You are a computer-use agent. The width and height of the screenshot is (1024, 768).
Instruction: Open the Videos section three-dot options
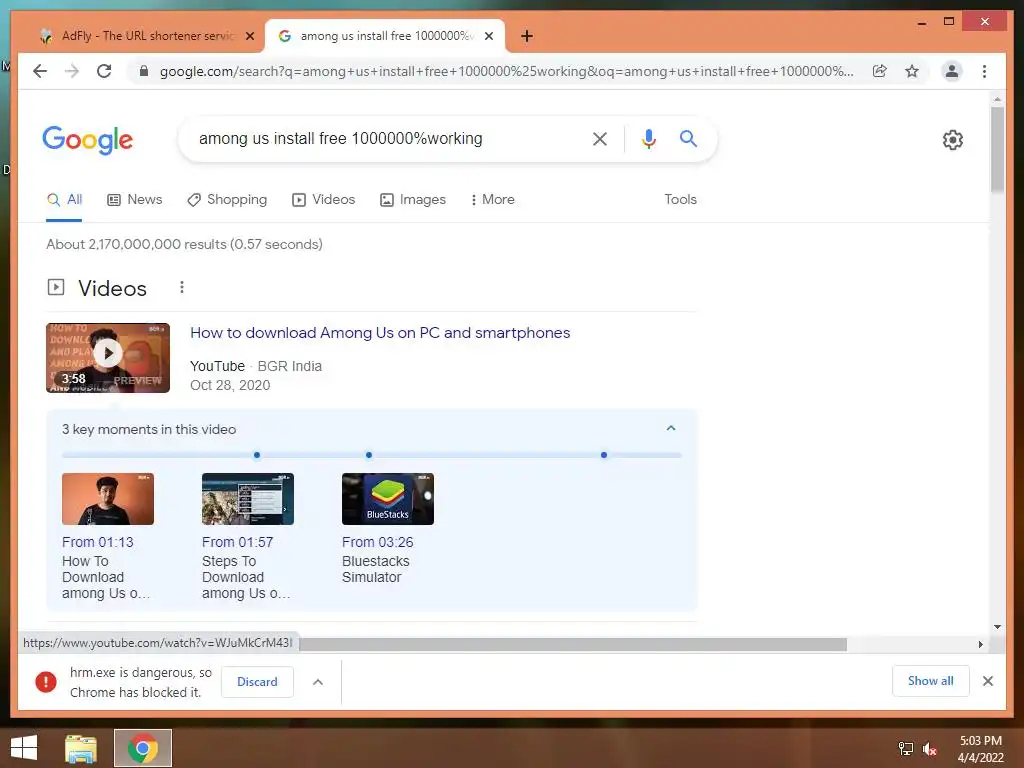click(x=182, y=287)
